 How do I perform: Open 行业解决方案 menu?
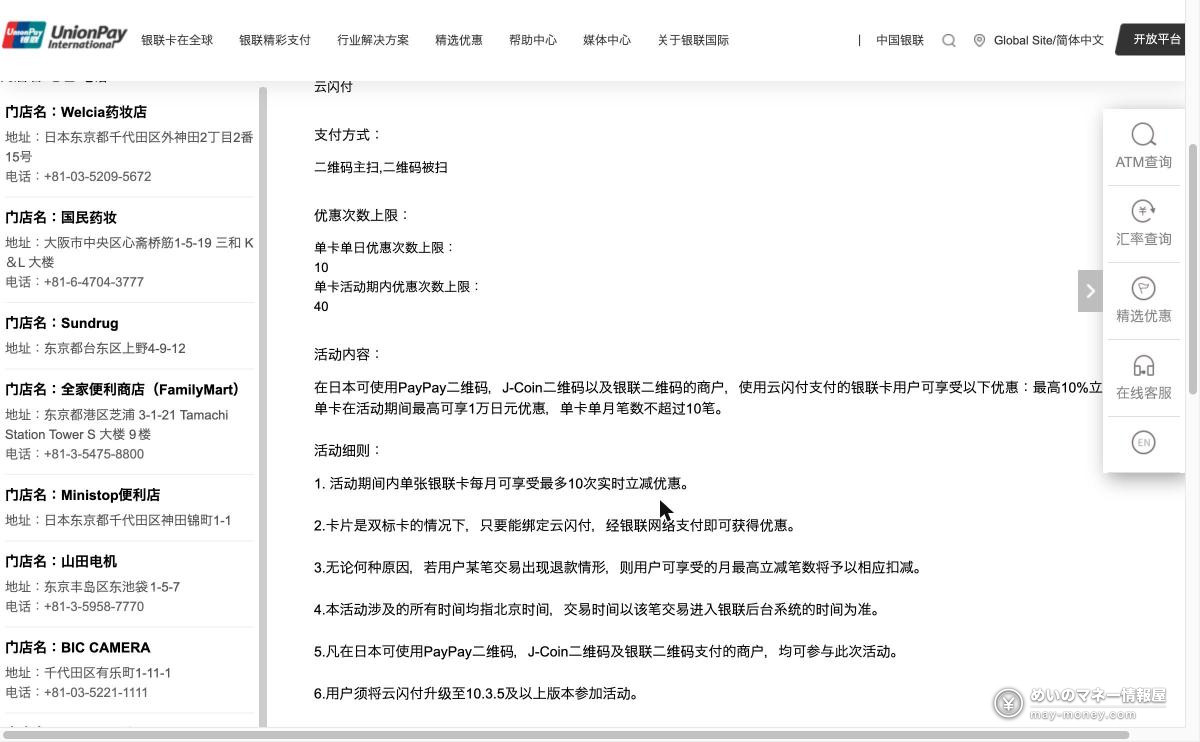pos(373,40)
